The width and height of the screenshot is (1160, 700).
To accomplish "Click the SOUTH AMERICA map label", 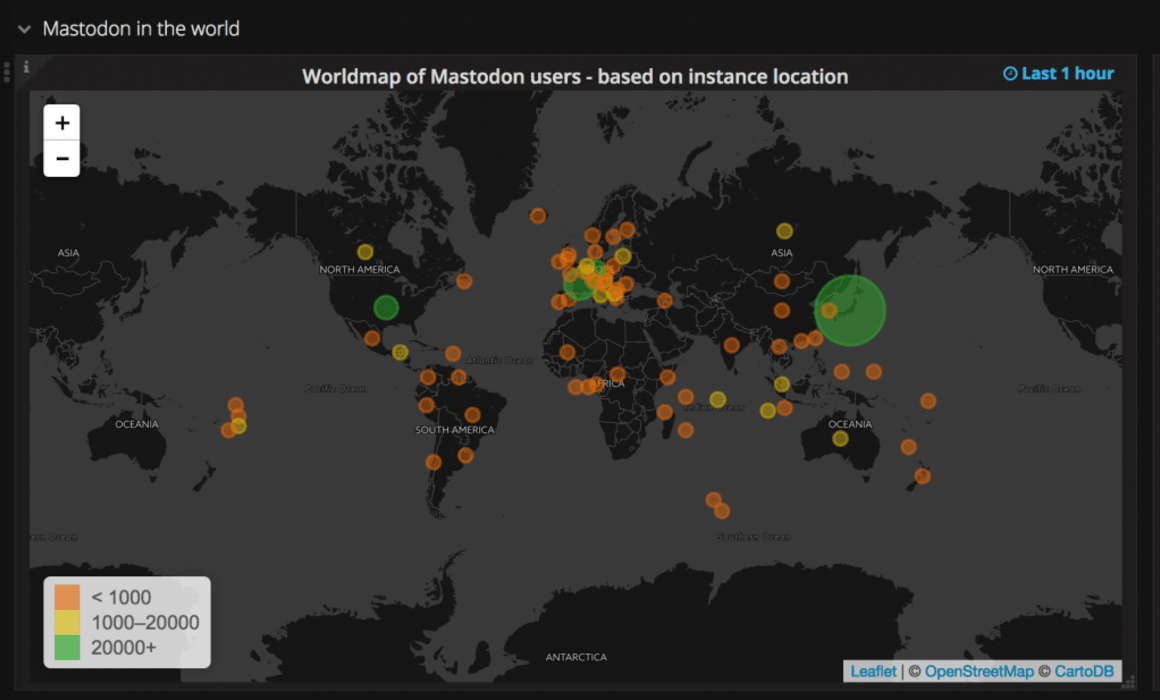I will point(454,430).
